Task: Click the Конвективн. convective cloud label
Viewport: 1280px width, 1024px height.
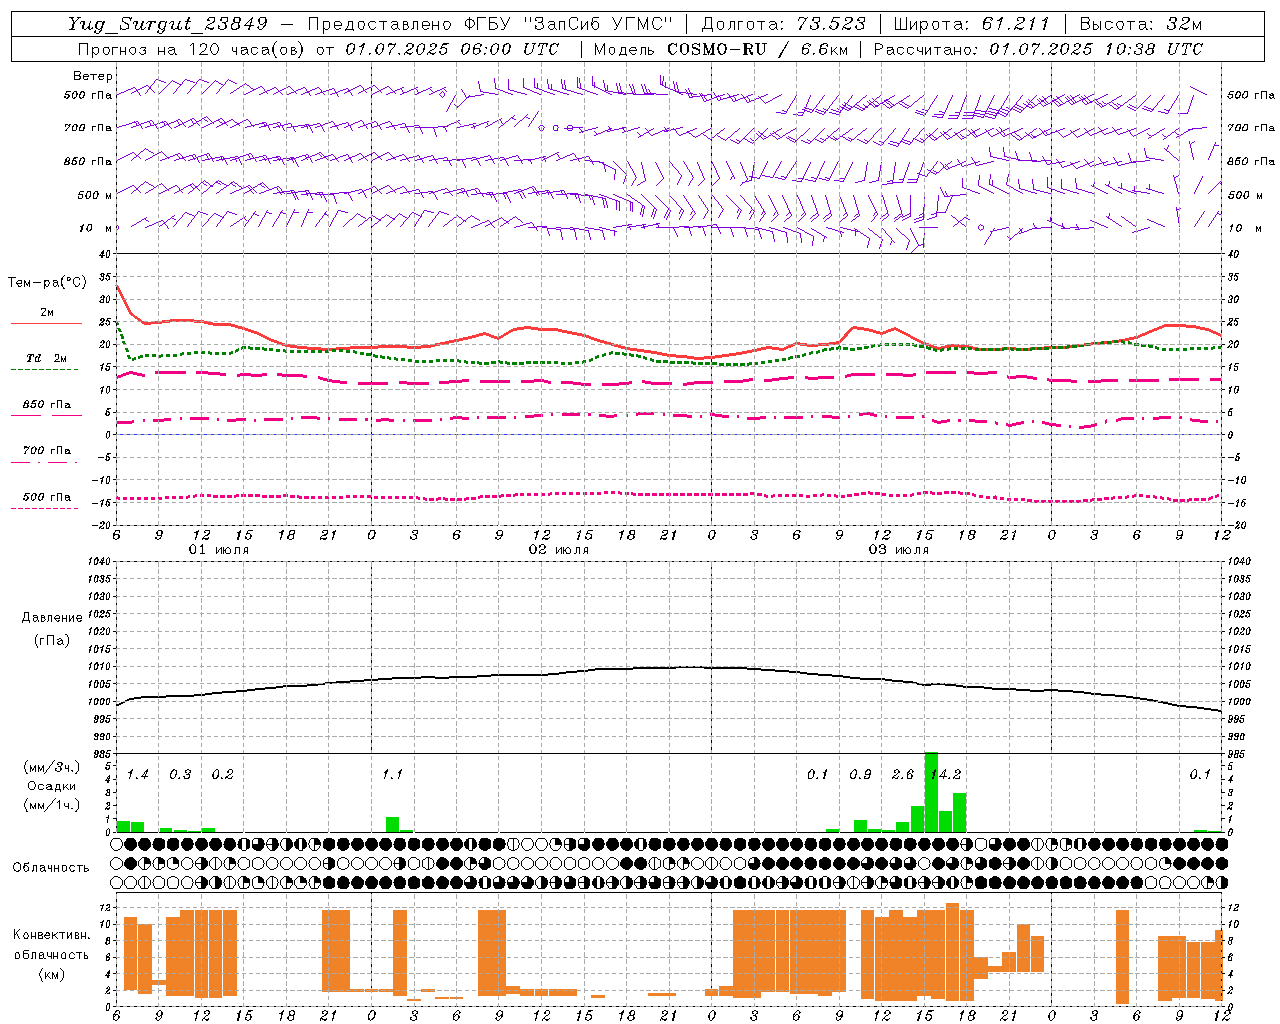Action: [51, 935]
